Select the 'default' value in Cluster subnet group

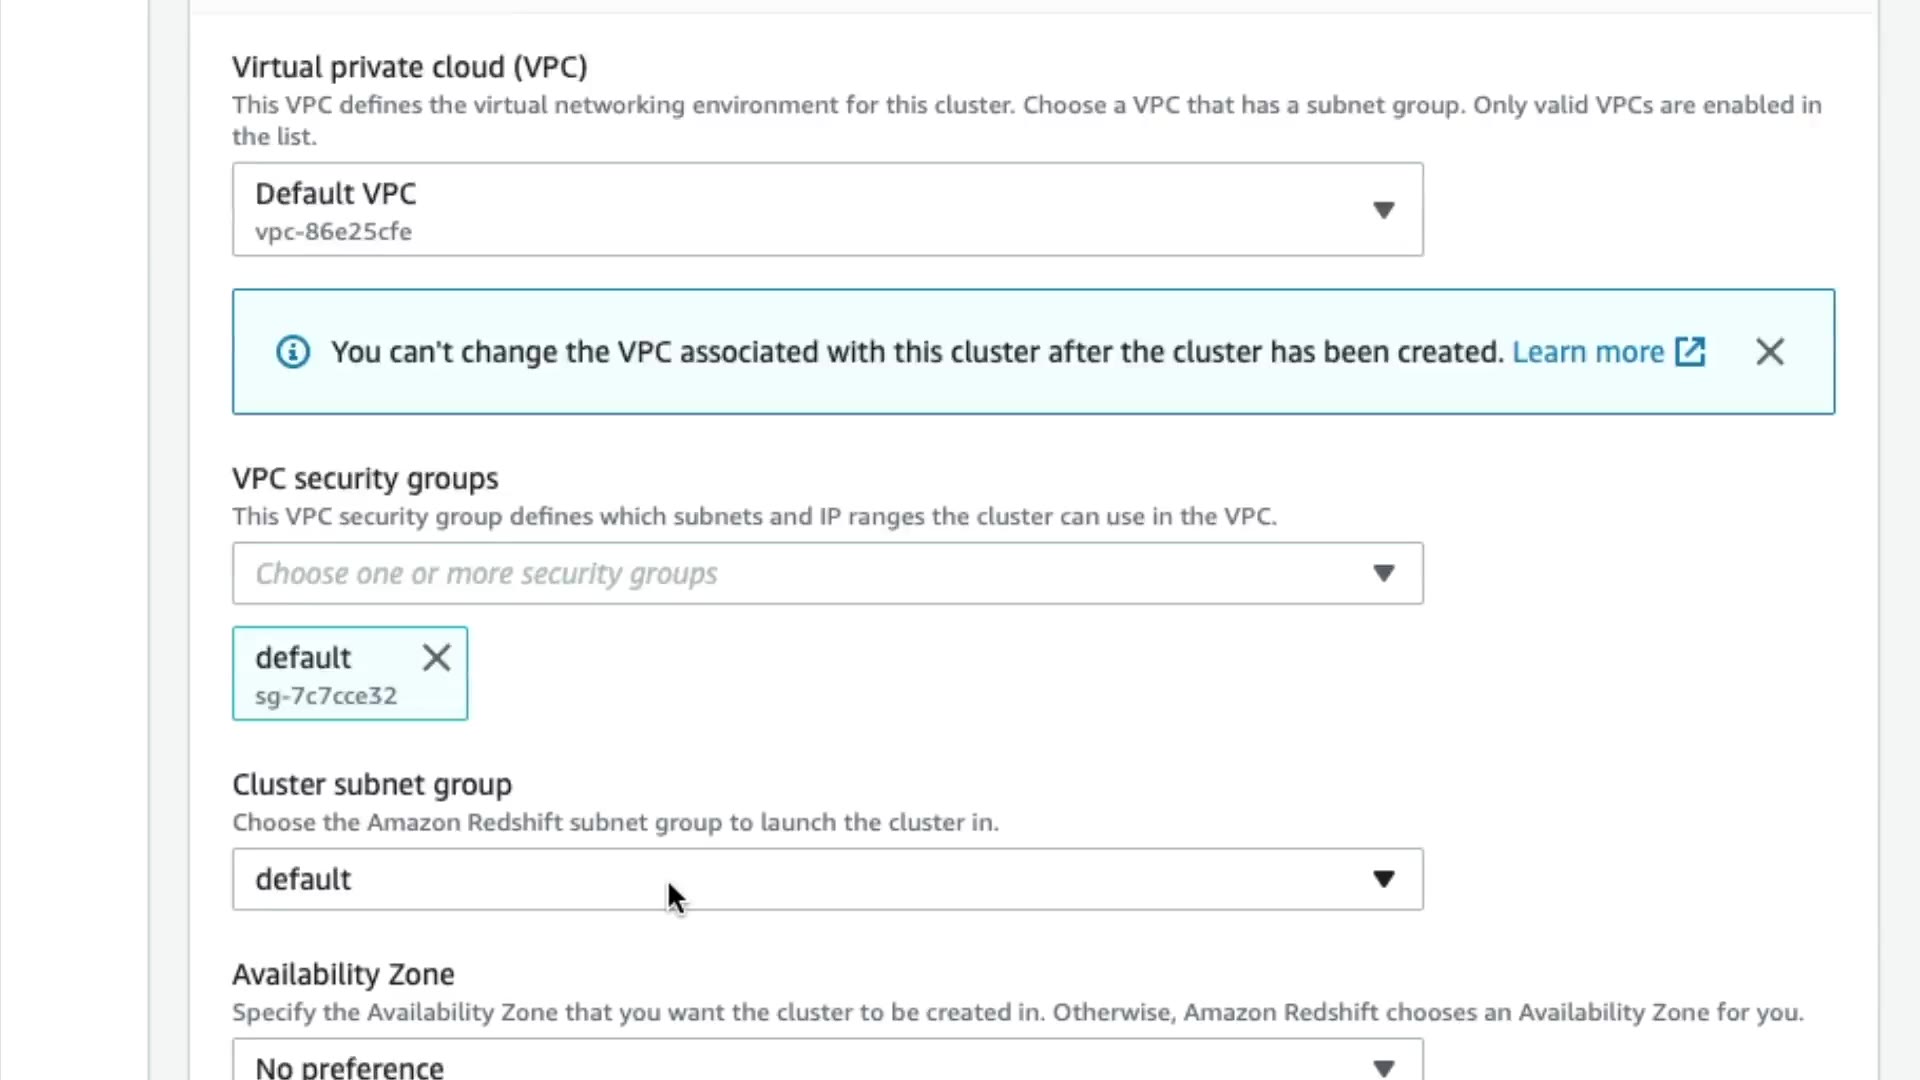tap(303, 880)
